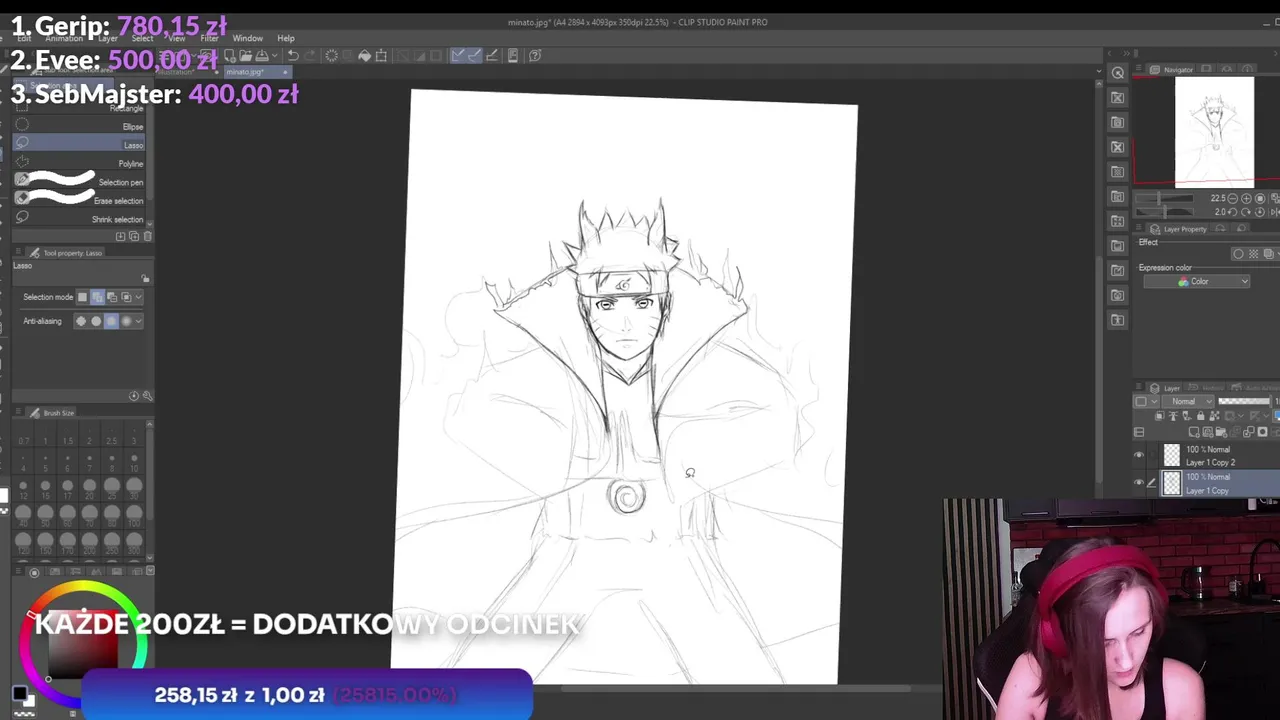Toggle Snap to Special Ruler in command bar
Image resolution: width=1280 pixels, height=720 pixels.
pos(475,56)
